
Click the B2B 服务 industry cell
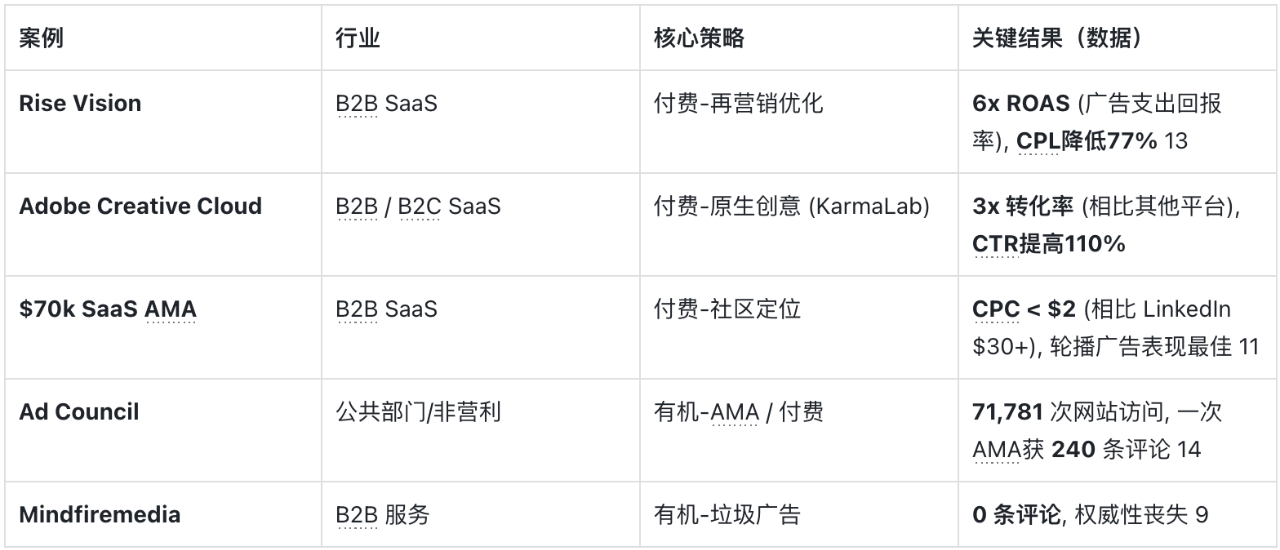pos(382,515)
